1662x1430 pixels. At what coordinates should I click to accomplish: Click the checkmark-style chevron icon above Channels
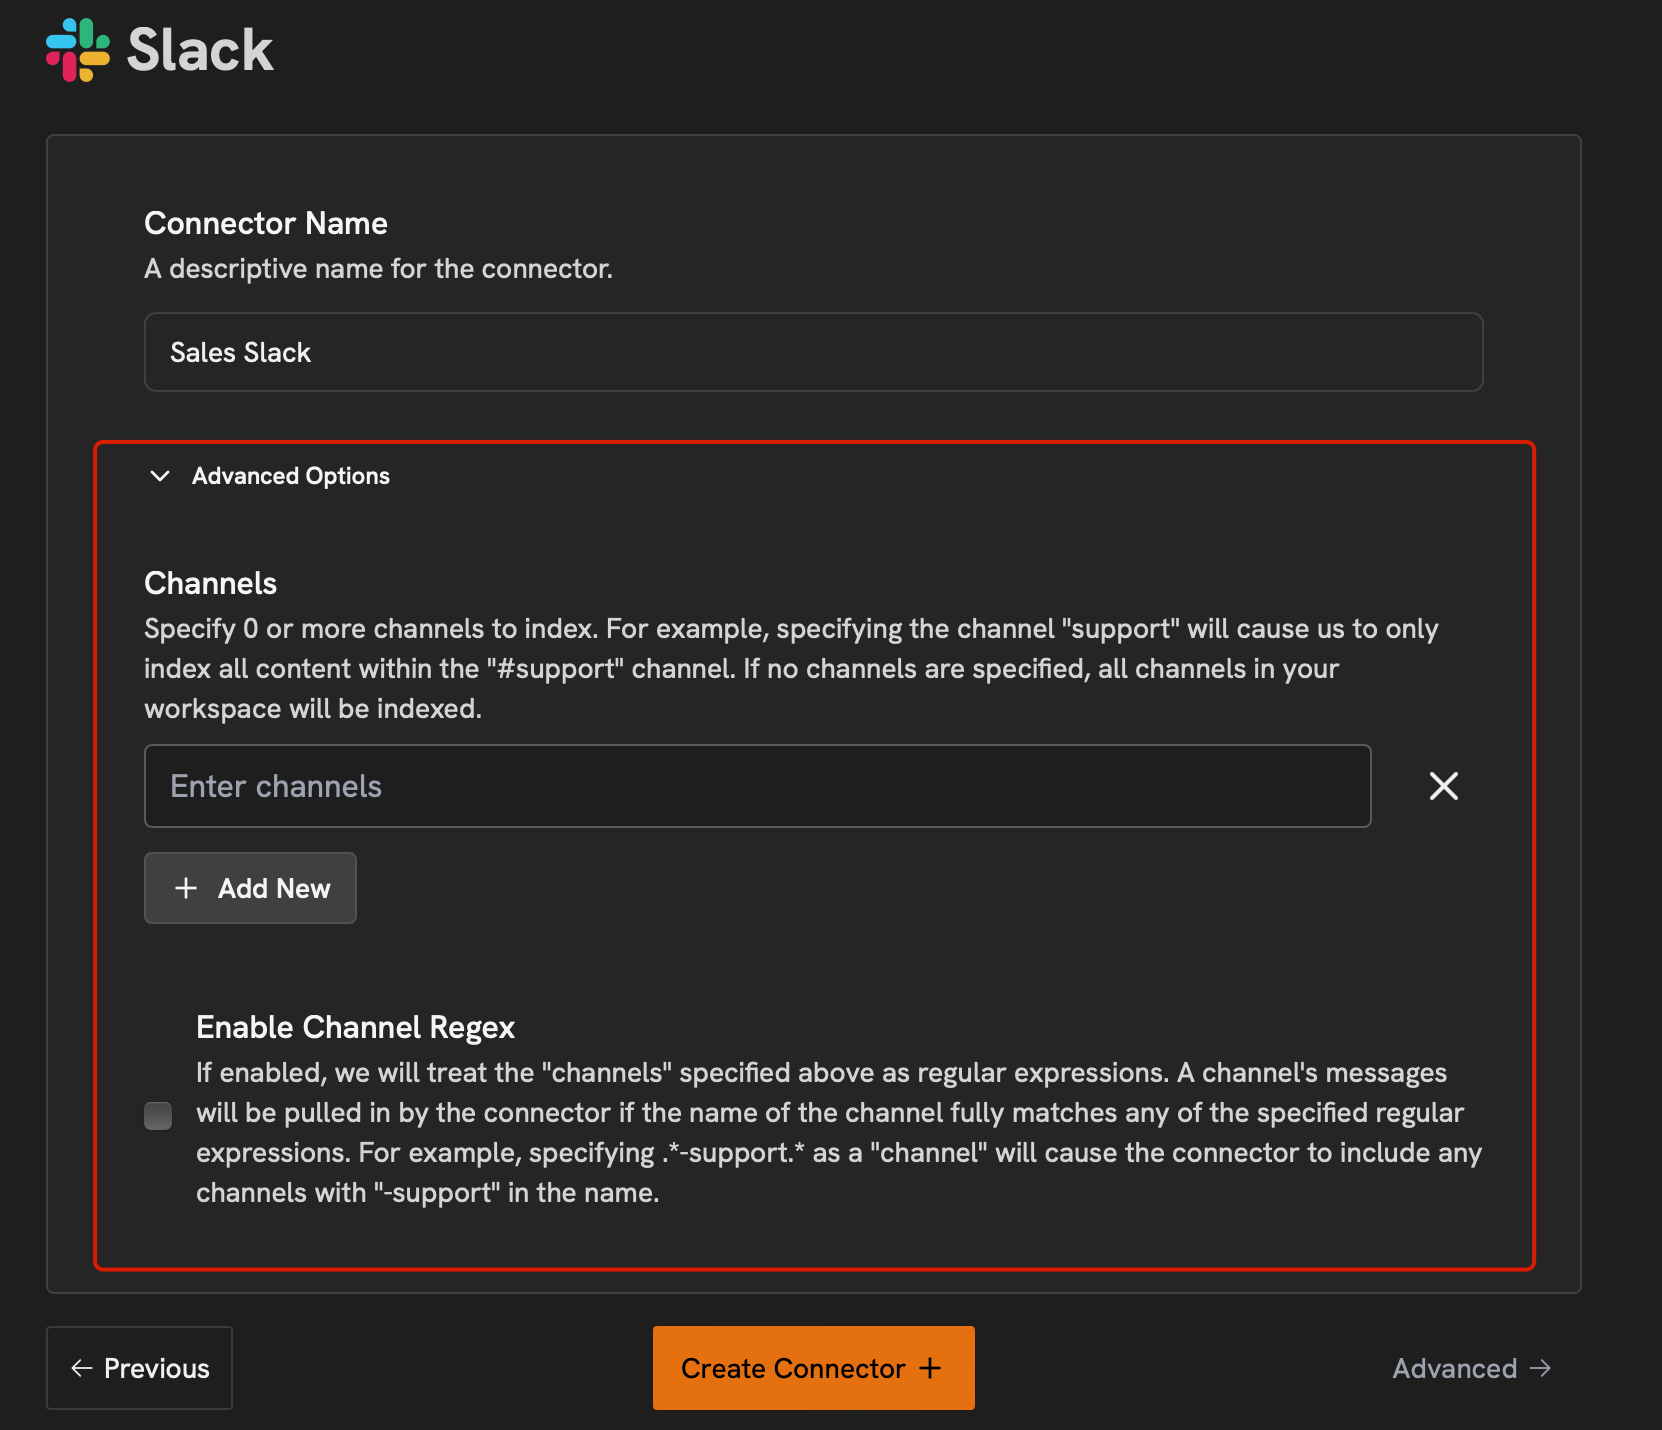(x=160, y=476)
